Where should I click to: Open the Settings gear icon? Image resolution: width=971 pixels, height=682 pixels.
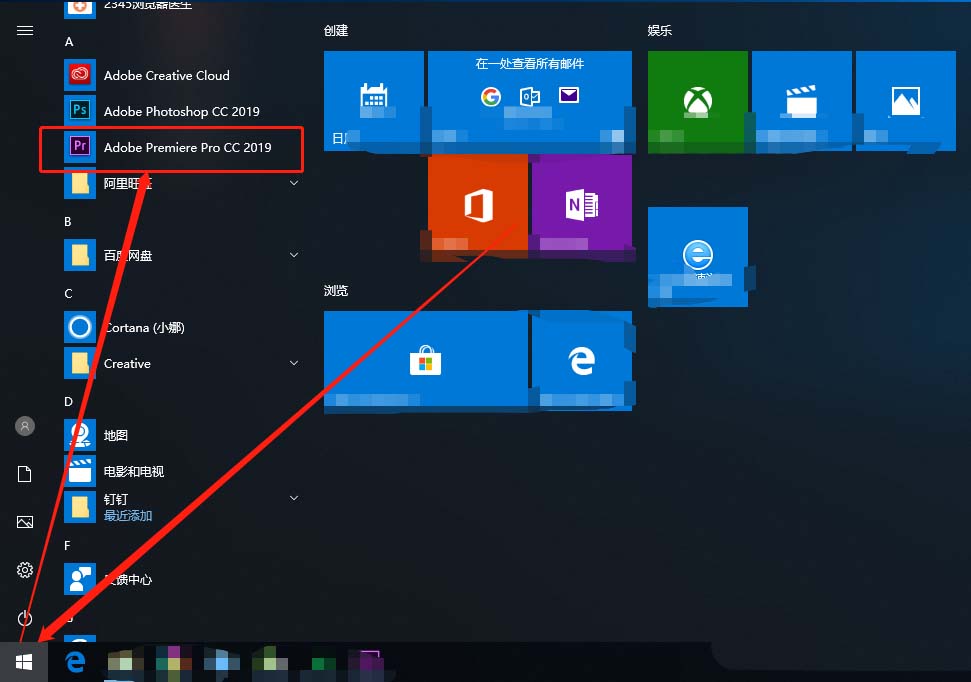[x=25, y=570]
